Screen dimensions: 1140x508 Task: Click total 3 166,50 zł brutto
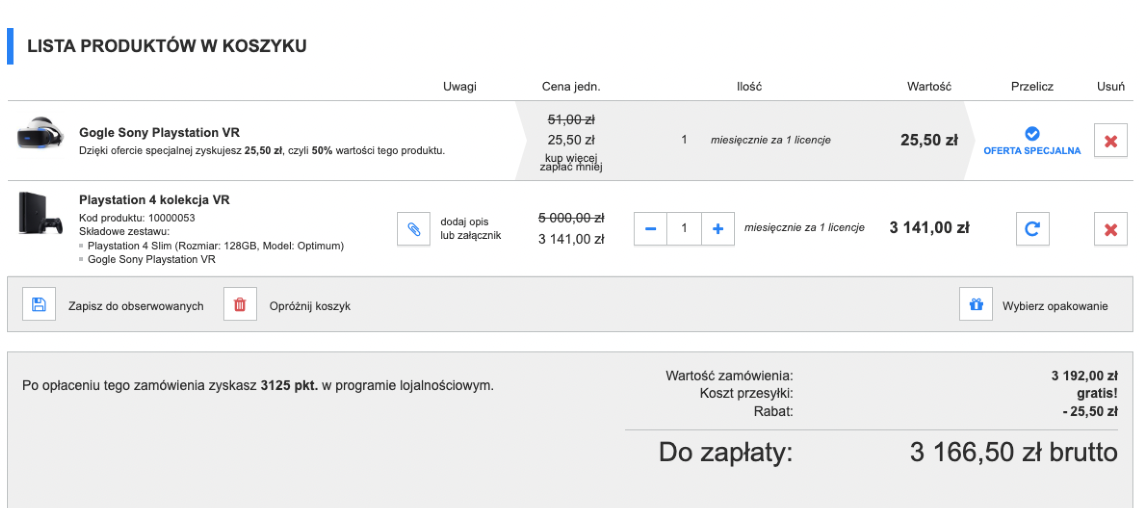(x=1013, y=452)
